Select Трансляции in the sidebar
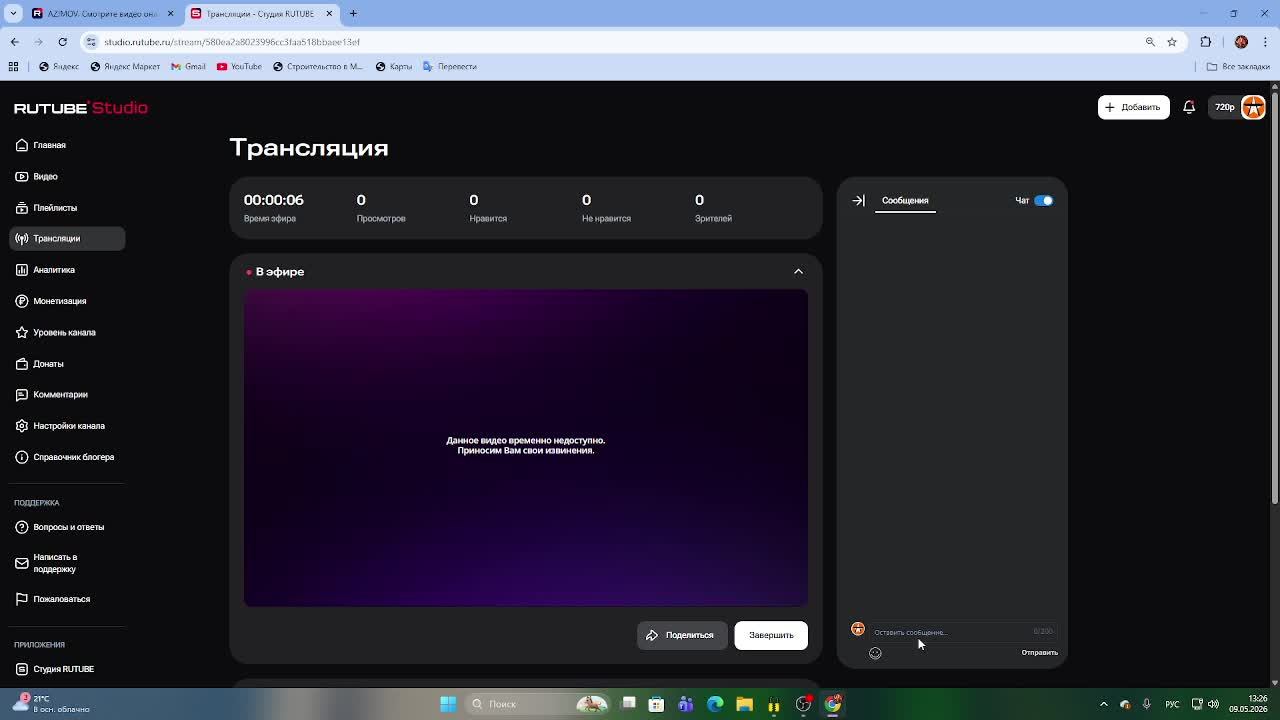Viewport: 1280px width, 720px height. point(67,238)
